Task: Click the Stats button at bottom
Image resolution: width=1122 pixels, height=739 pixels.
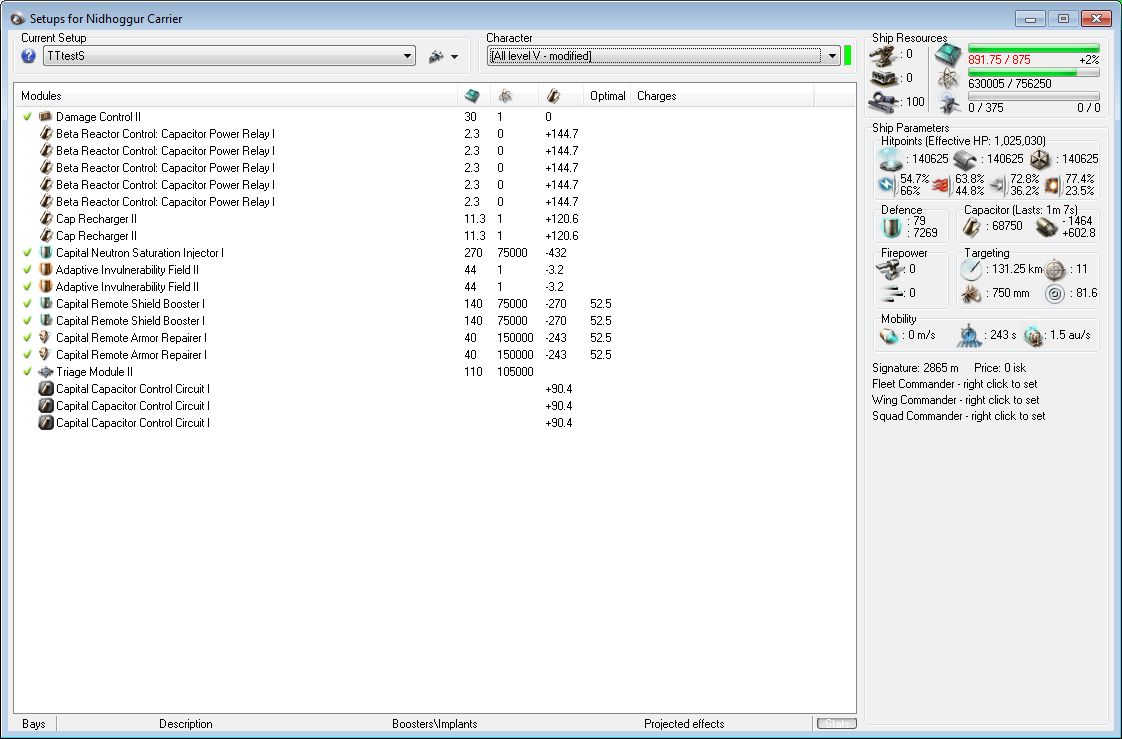Action: pos(836,724)
